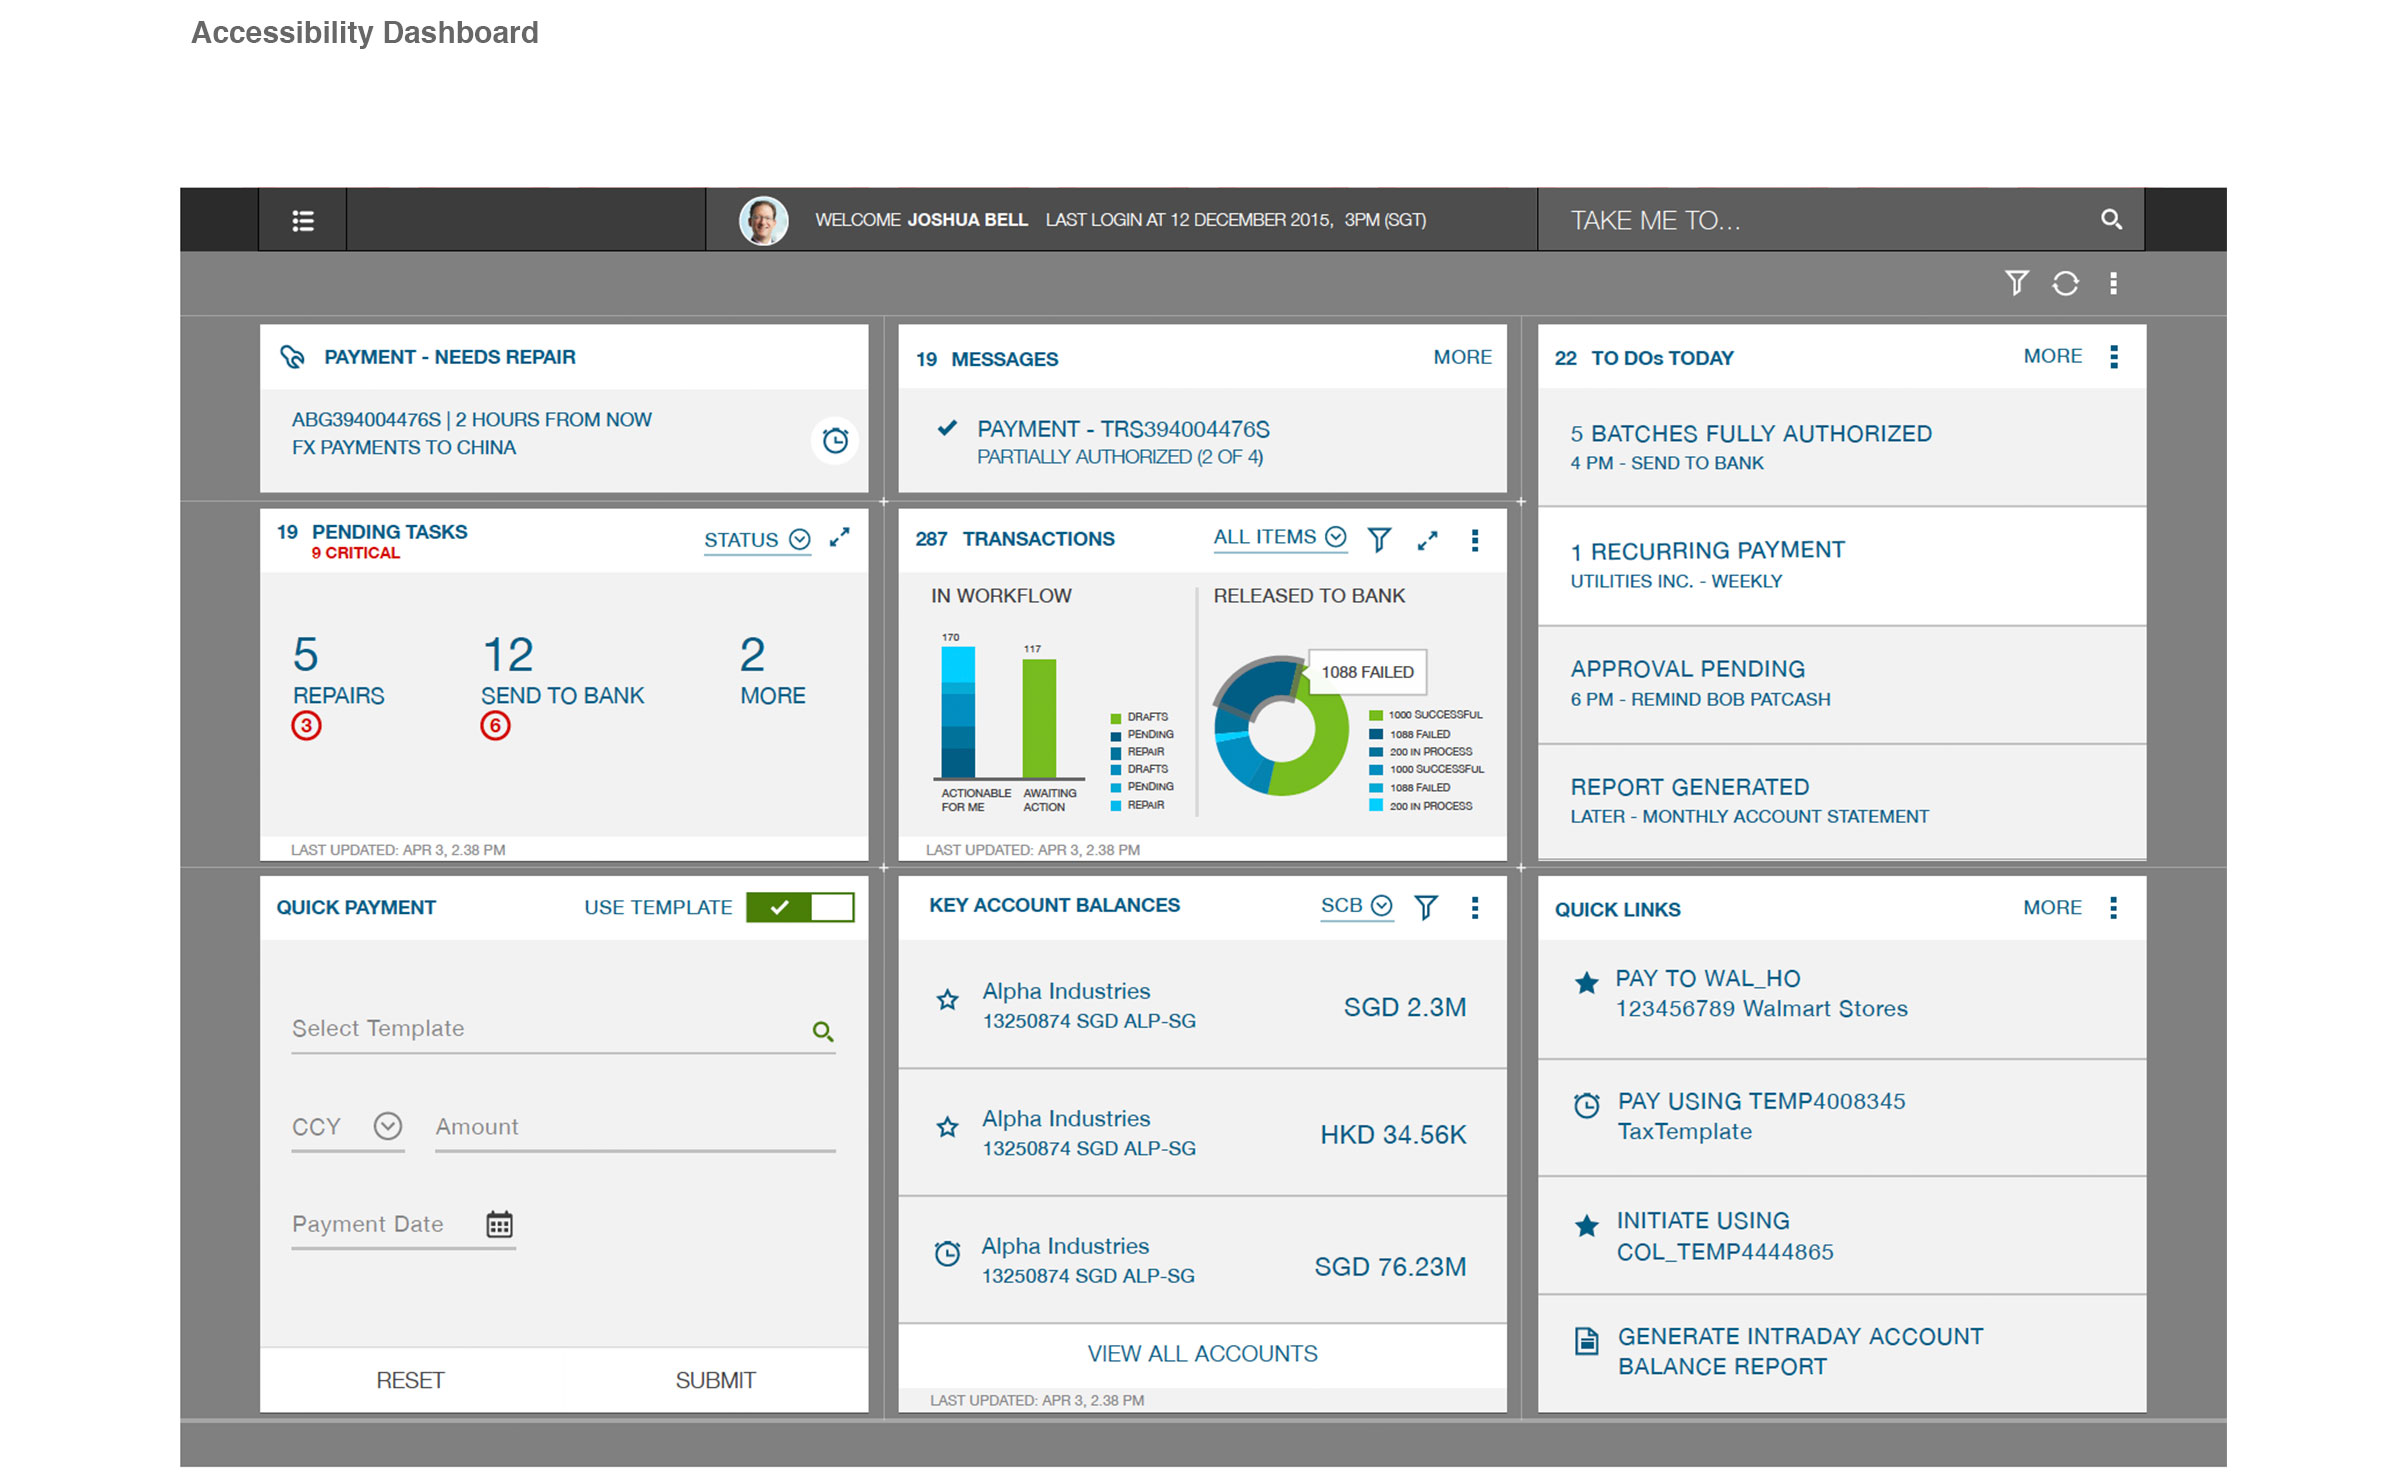Click the snooze clock on the FX payment repair
This screenshot has width=2400, height=1479.
coord(835,440)
